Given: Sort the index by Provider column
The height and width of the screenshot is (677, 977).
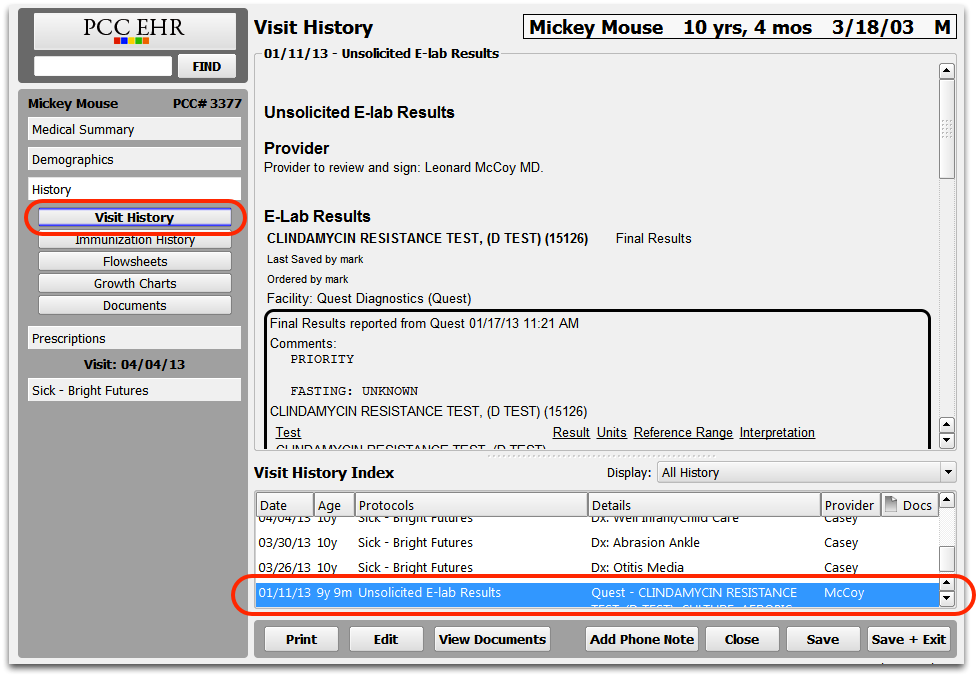Looking at the screenshot, I should (x=850, y=505).
